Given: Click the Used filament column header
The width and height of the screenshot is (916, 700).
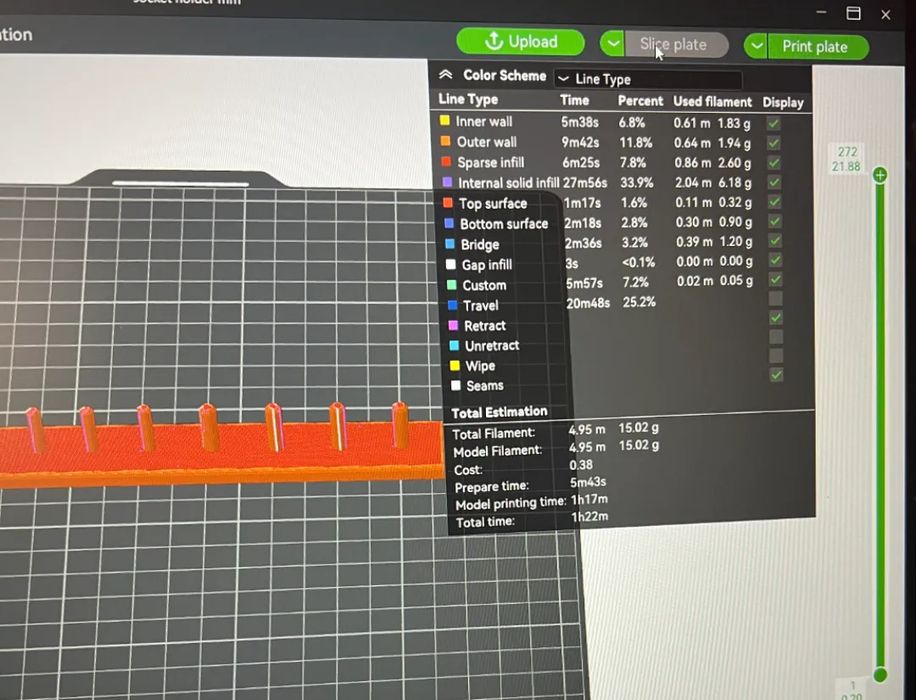Looking at the screenshot, I should tap(712, 102).
